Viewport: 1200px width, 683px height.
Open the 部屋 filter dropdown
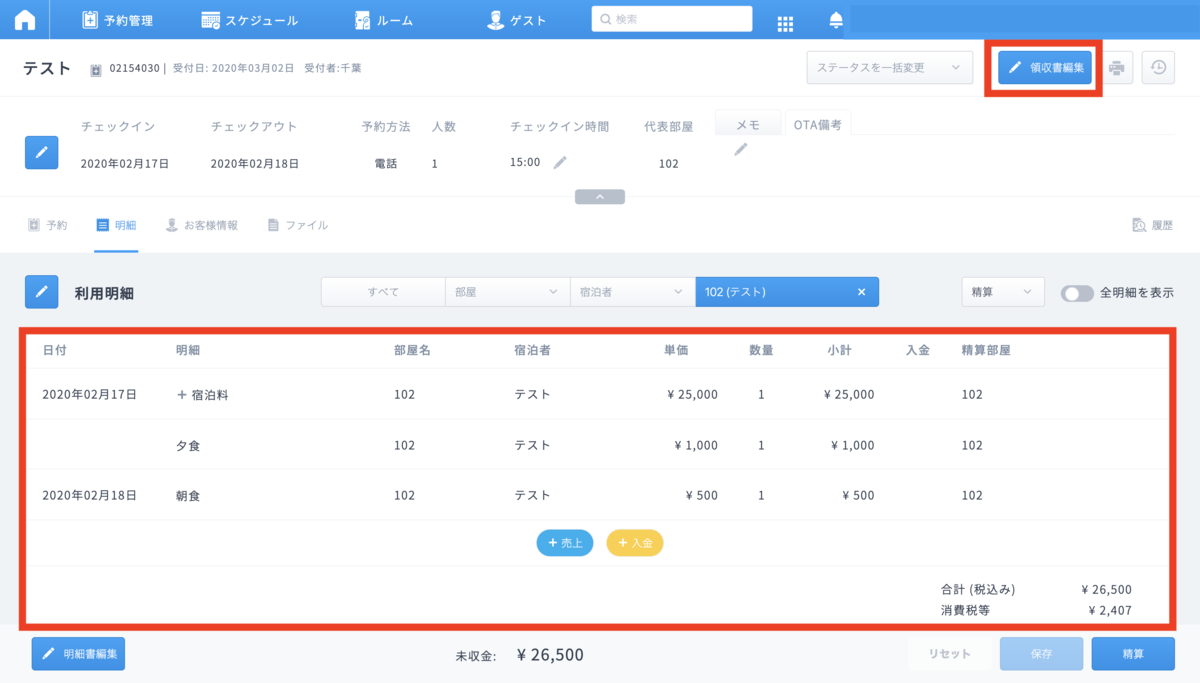[507, 292]
